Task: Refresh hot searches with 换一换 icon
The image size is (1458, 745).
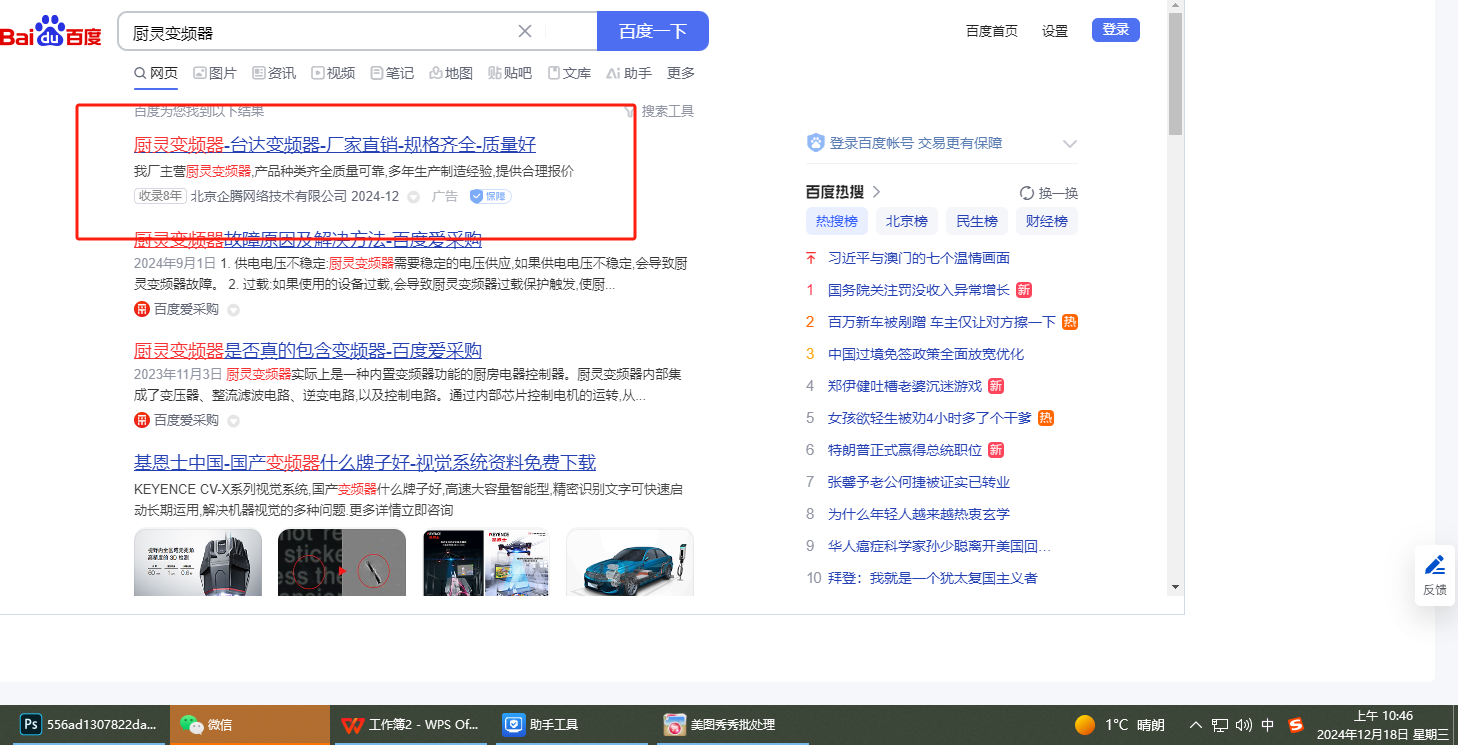Action: (x=1027, y=193)
